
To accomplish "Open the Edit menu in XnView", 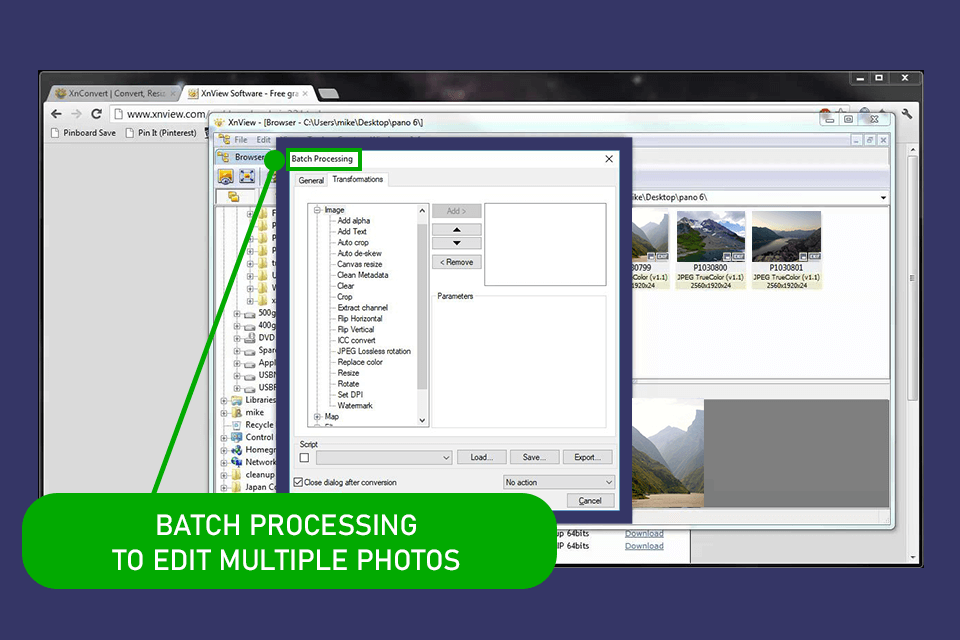I will 263,140.
